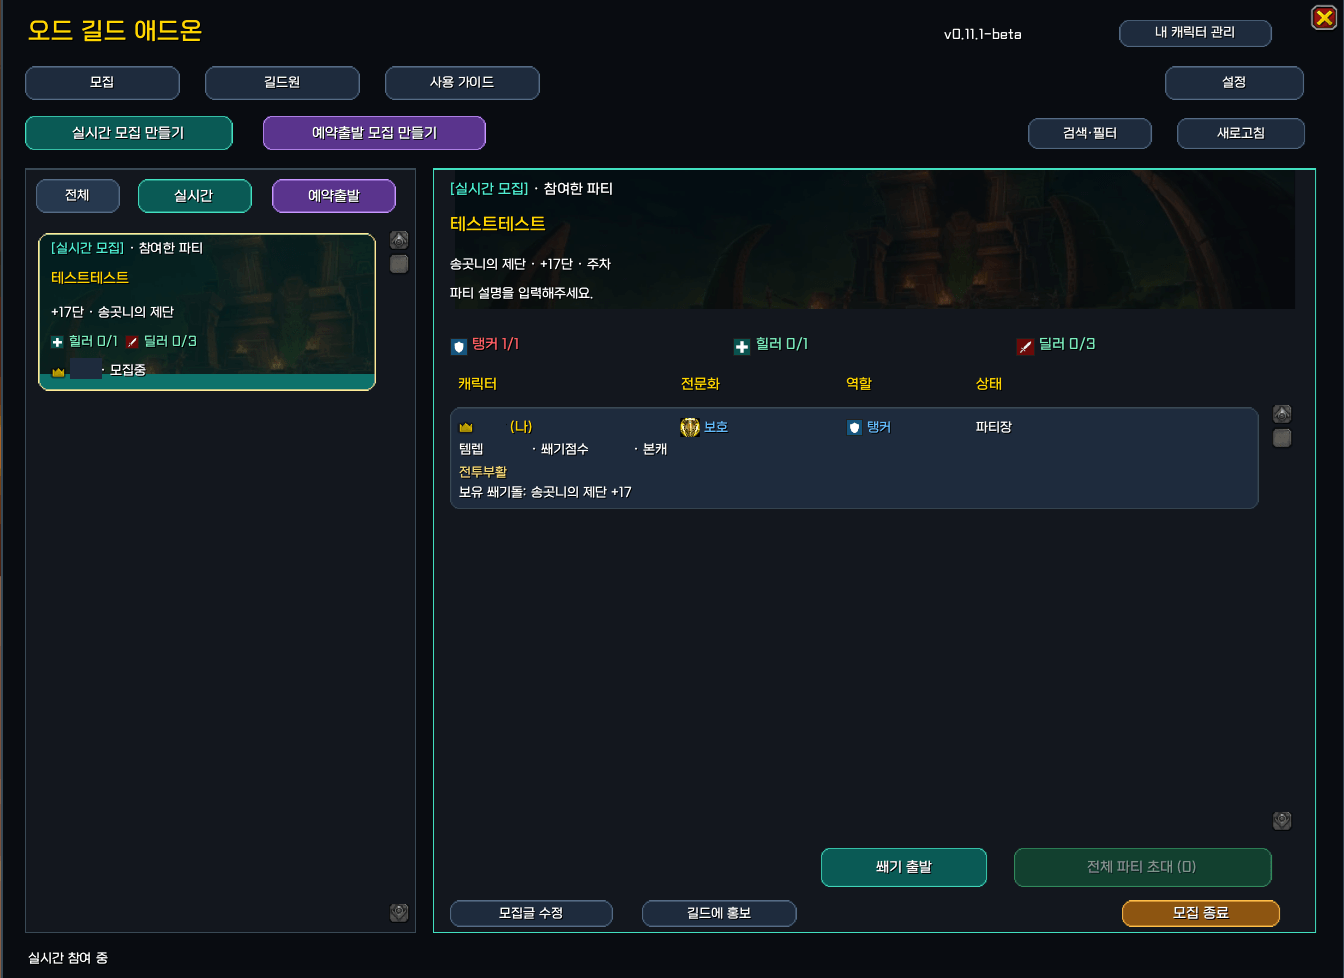1344x978 pixels.
Task: Open 설정 settings
Action: point(1234,83)
